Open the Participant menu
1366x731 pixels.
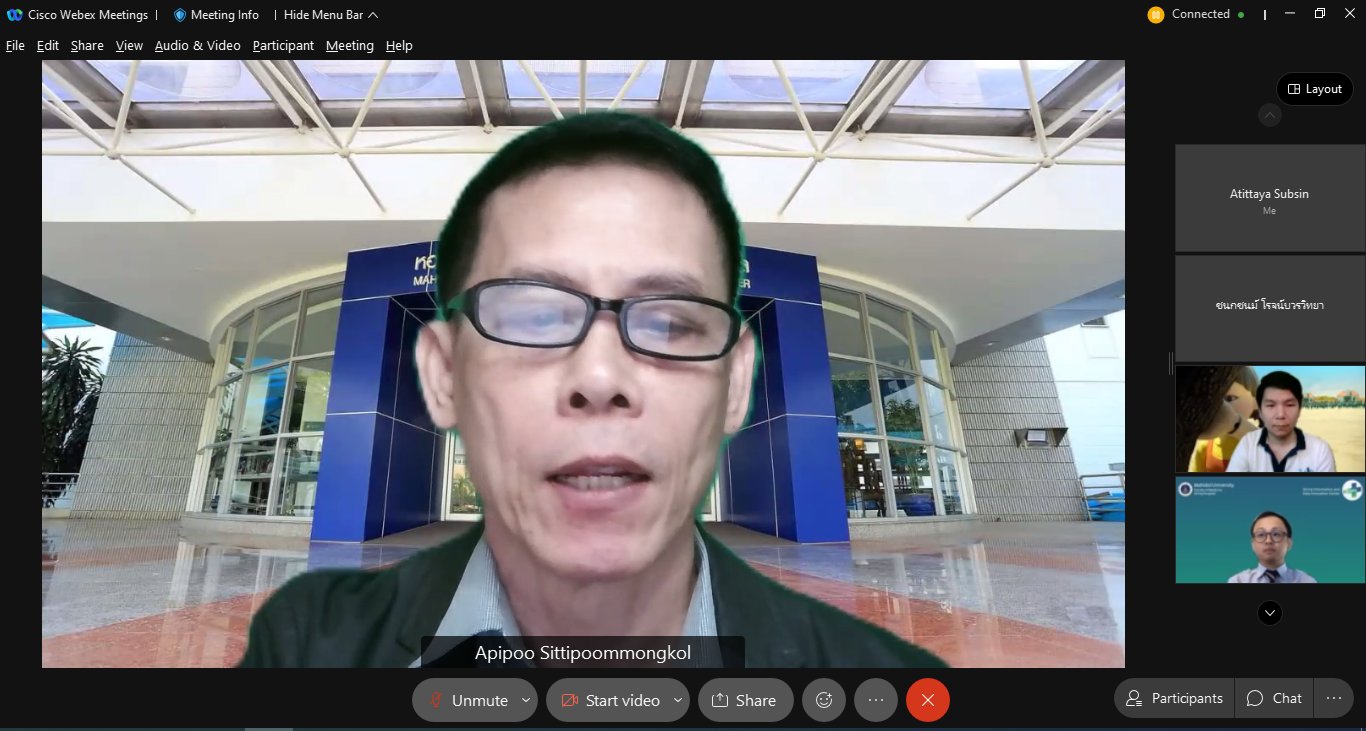283,46
